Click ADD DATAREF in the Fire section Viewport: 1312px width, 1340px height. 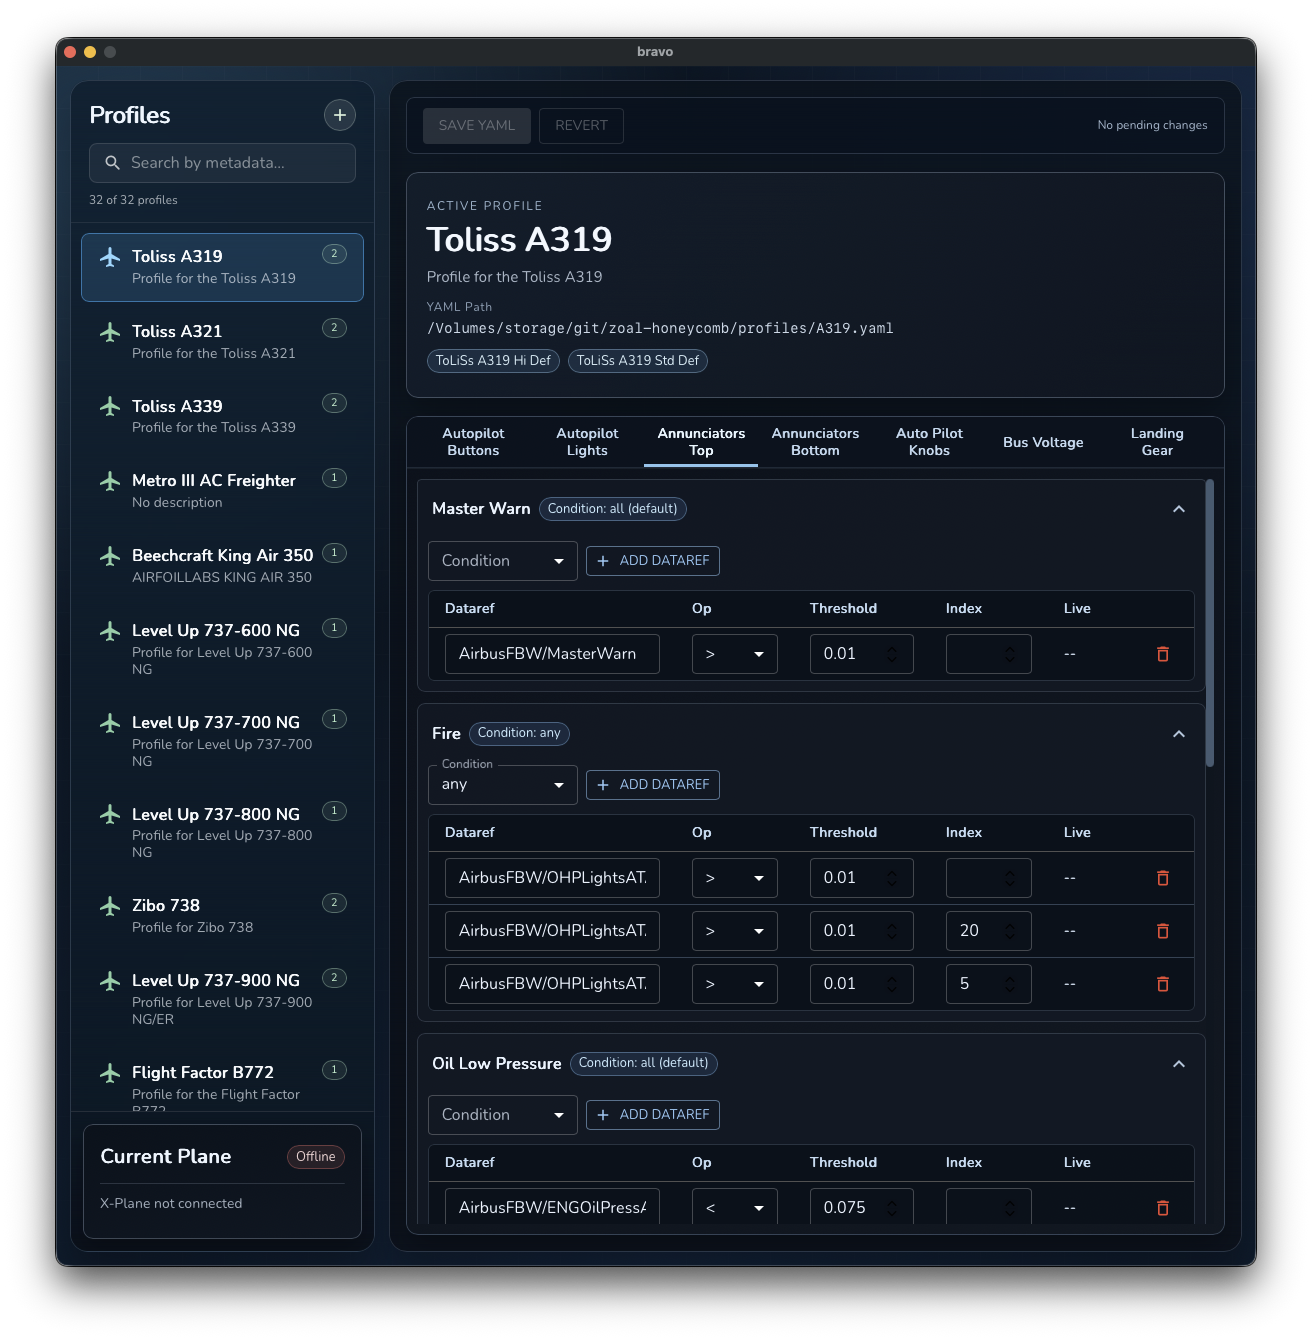tap(652, 784)
